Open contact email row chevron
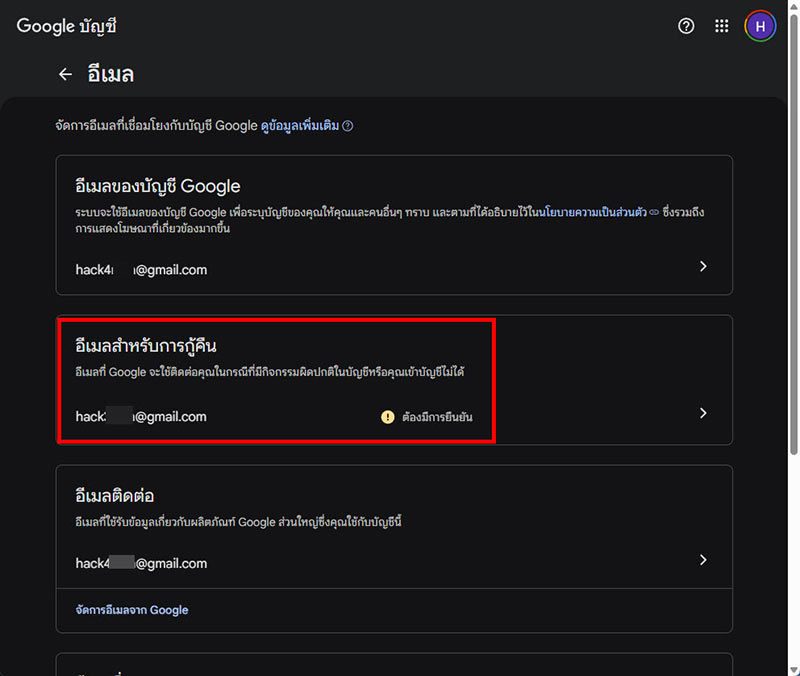Viewport: 800px width, 676px height. click(703, 560)
